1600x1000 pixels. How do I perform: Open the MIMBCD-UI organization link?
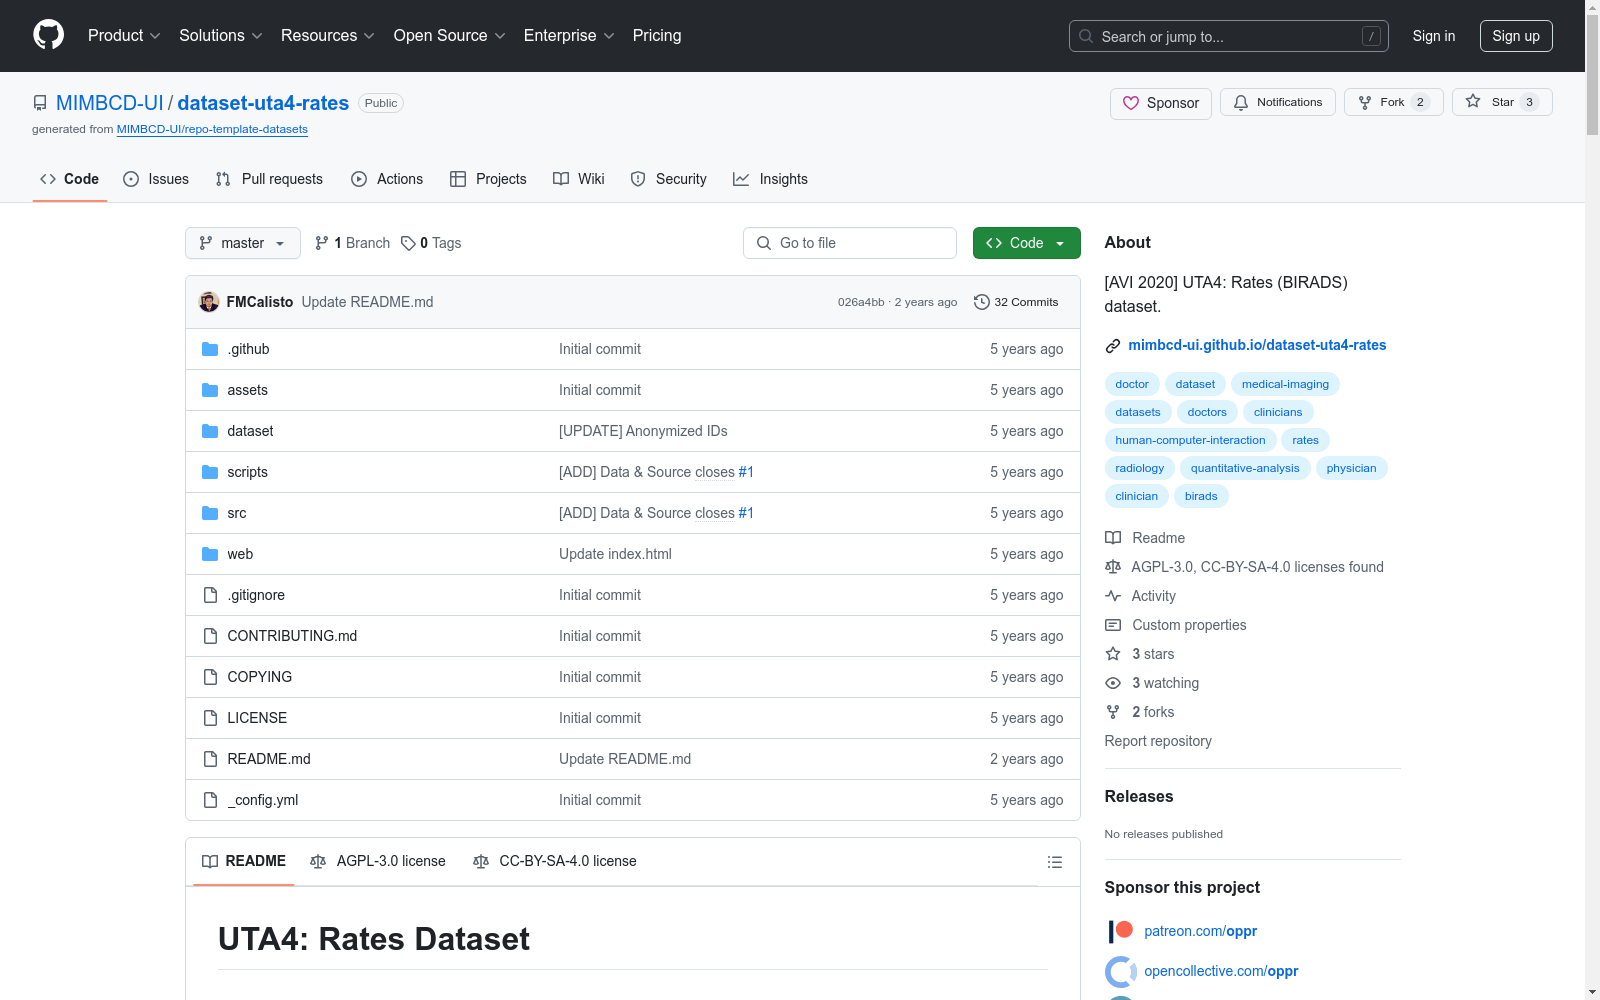point(110,103)
